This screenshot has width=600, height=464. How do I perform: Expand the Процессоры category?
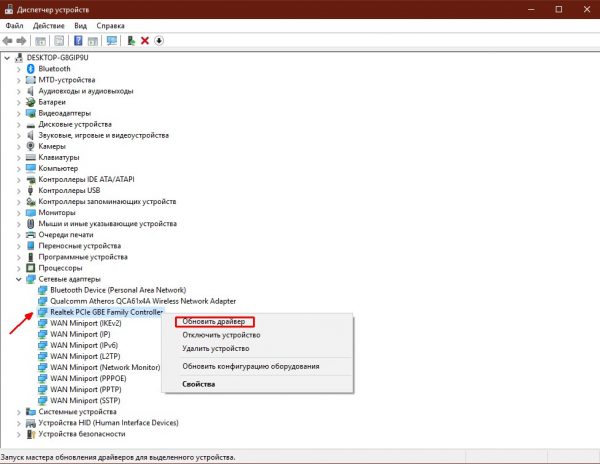[x=19, y=268]
